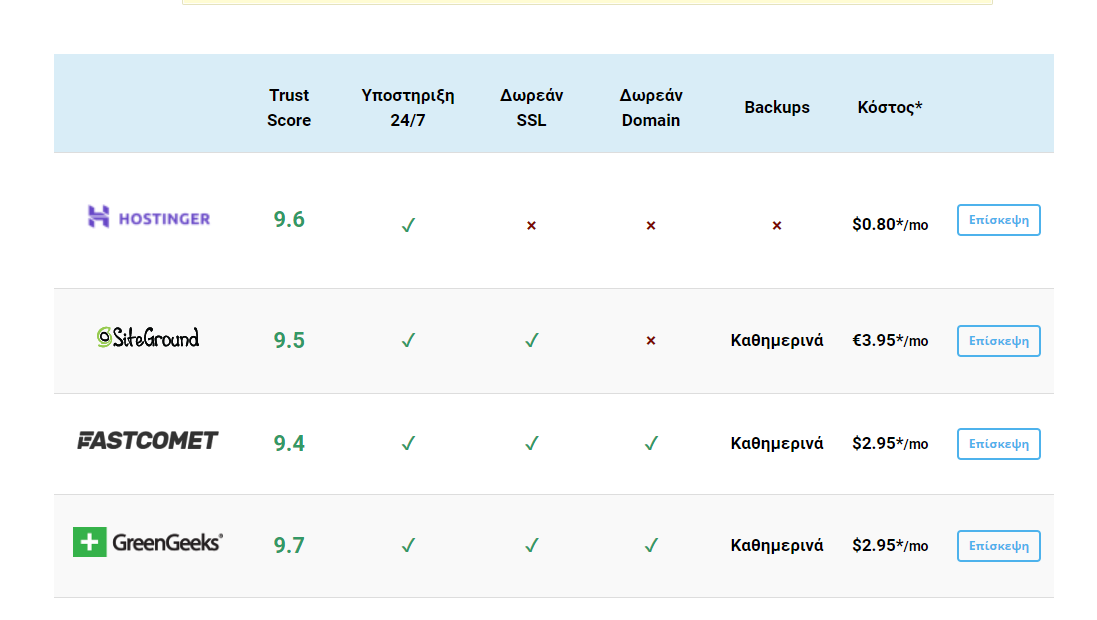
Task: Click the SiteGround logo
Action: coord(148,338)
